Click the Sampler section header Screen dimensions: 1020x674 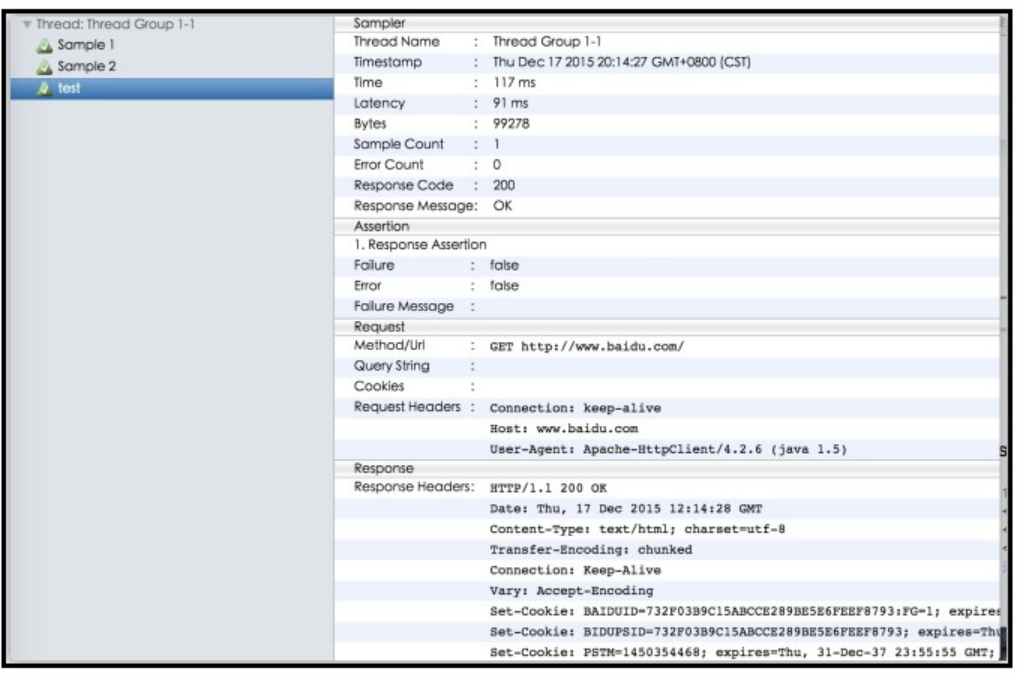point(667,23)
